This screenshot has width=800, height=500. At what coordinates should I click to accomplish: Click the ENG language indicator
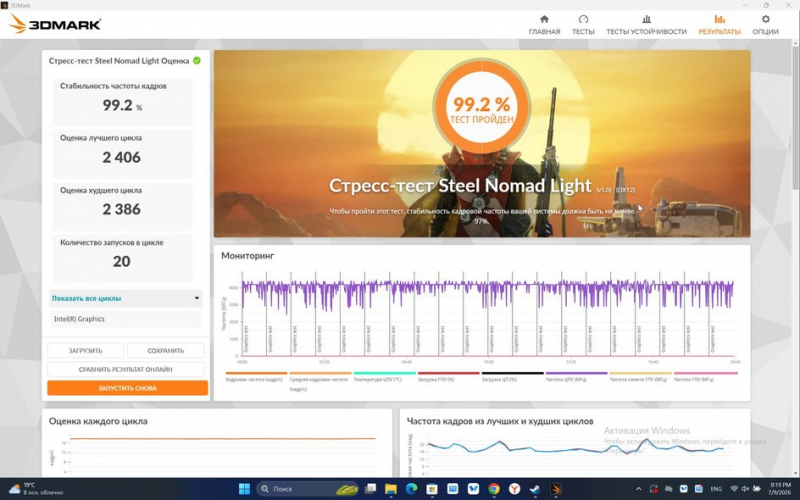tap(716, 489)
